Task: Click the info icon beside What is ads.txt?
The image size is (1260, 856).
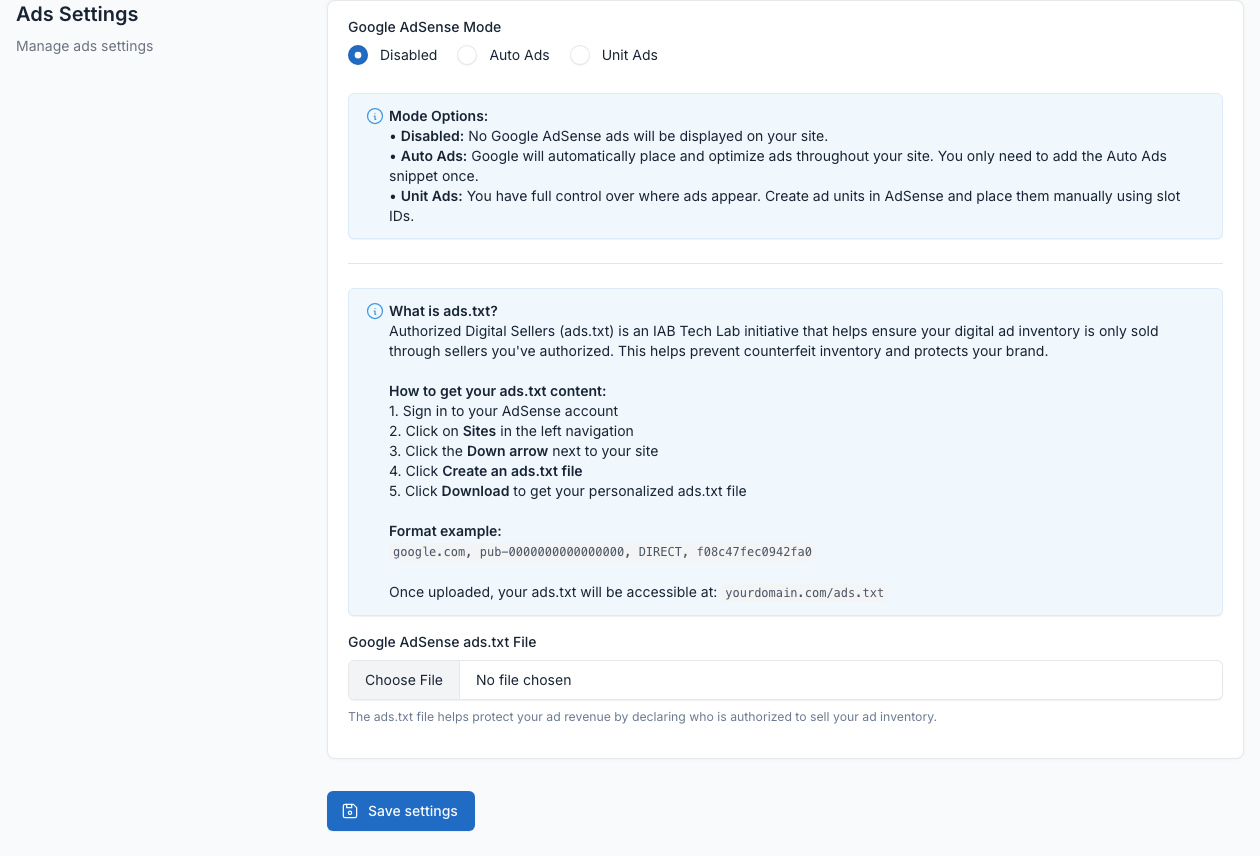Action: (x=375, y=311)
